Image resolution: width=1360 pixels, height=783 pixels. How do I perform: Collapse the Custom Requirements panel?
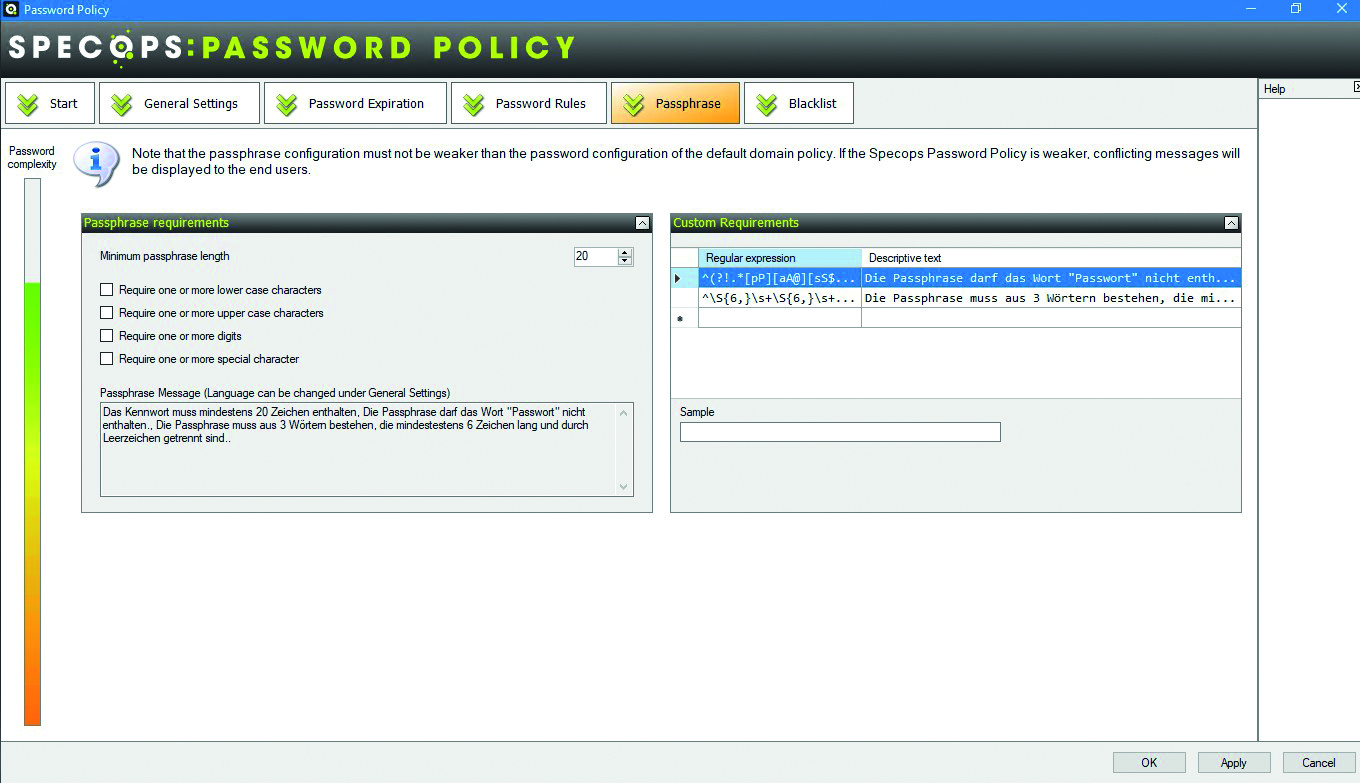1231,223
